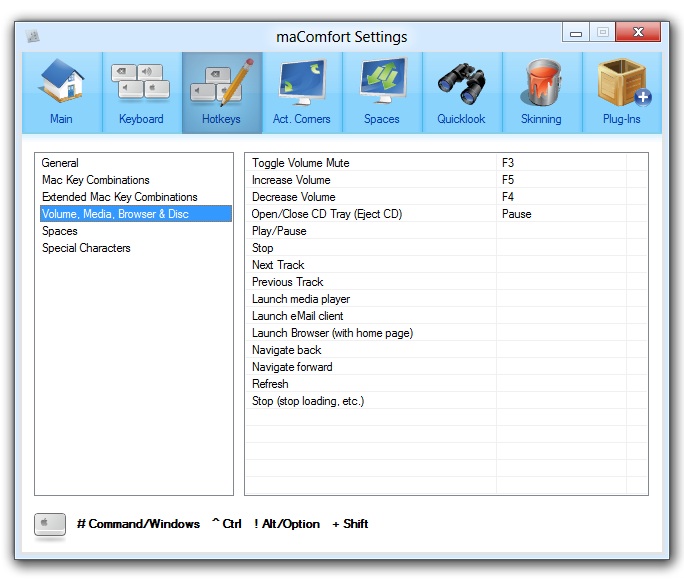Screen dimensions: 684x580
Task: Click the Main tab label
Action: click(61, 119)
